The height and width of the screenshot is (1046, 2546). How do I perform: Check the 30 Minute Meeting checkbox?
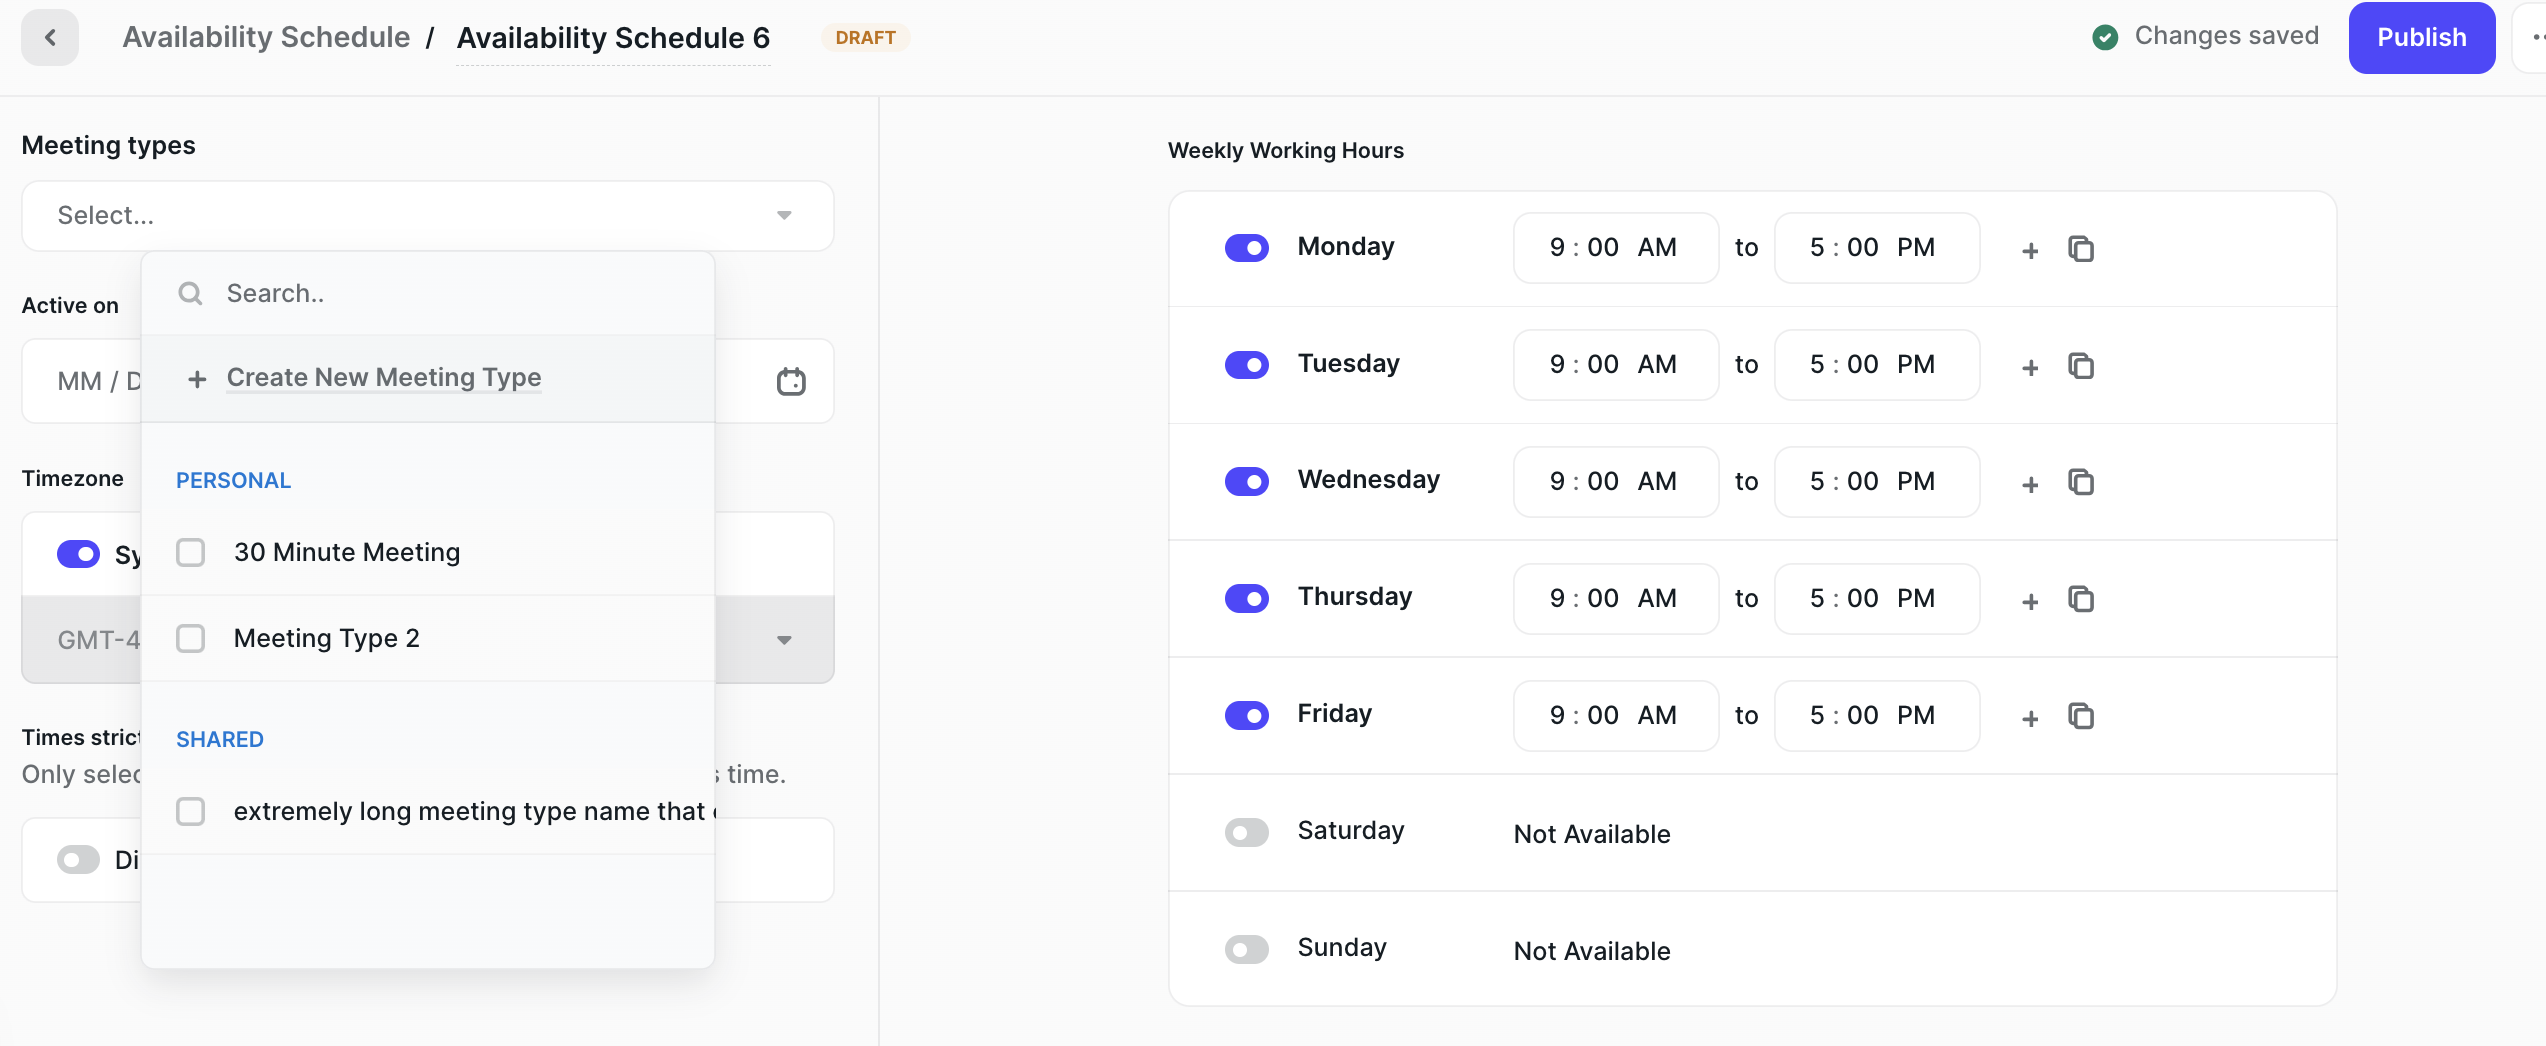click(190, 552)
